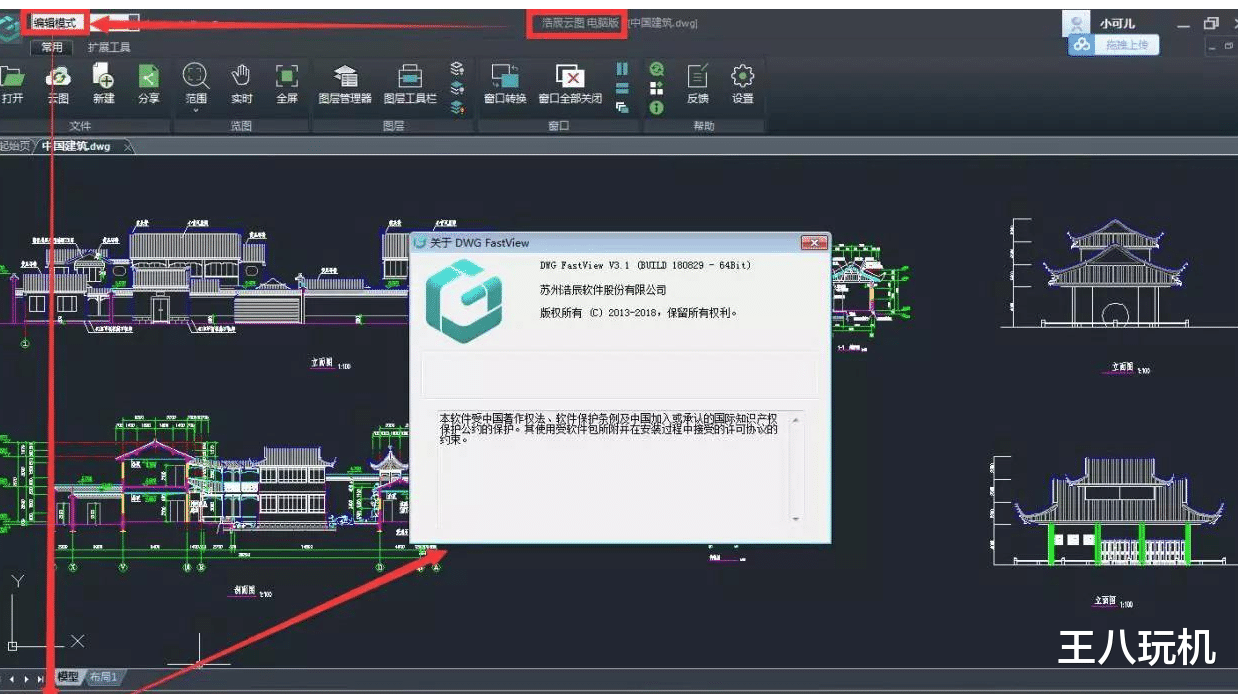The image size is (1238, 694).
Task: Click the 览图 group label
Action: click(241, 126)
